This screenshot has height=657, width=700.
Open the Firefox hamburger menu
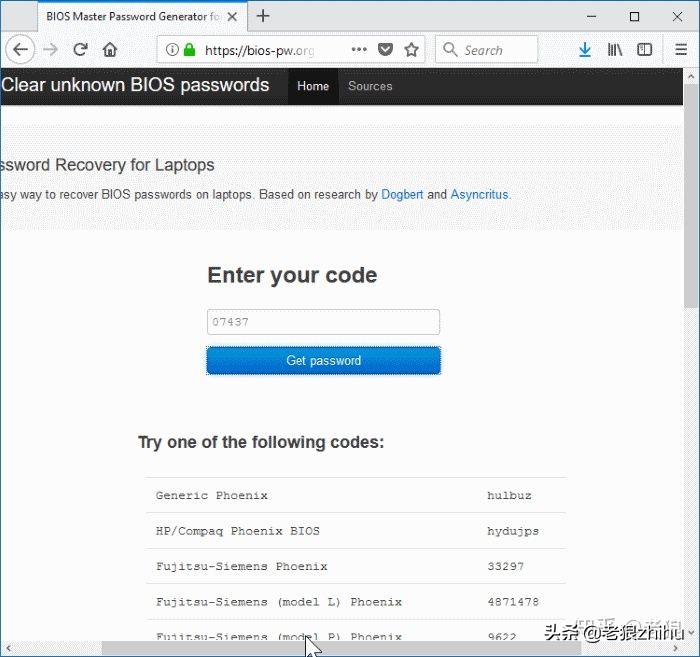pyautogui.click(x=681, y=50)
